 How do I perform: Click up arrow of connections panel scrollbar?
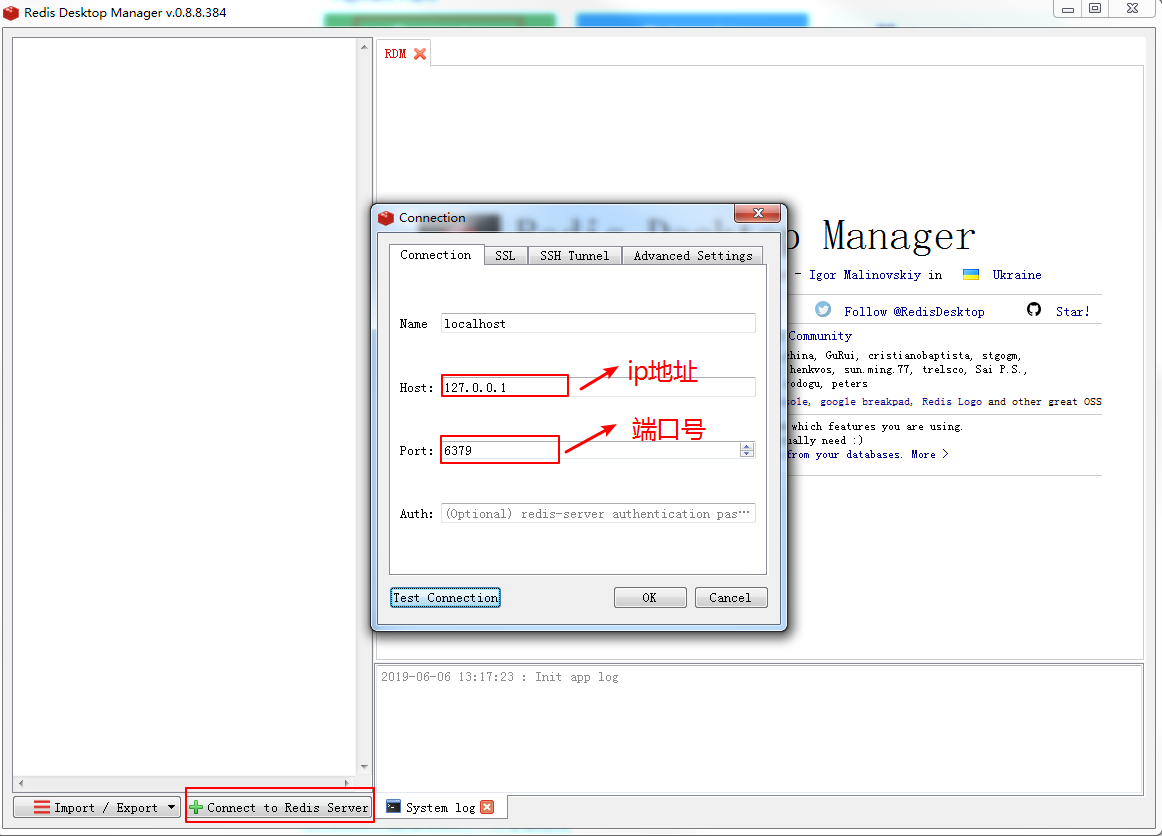[364, 47]
